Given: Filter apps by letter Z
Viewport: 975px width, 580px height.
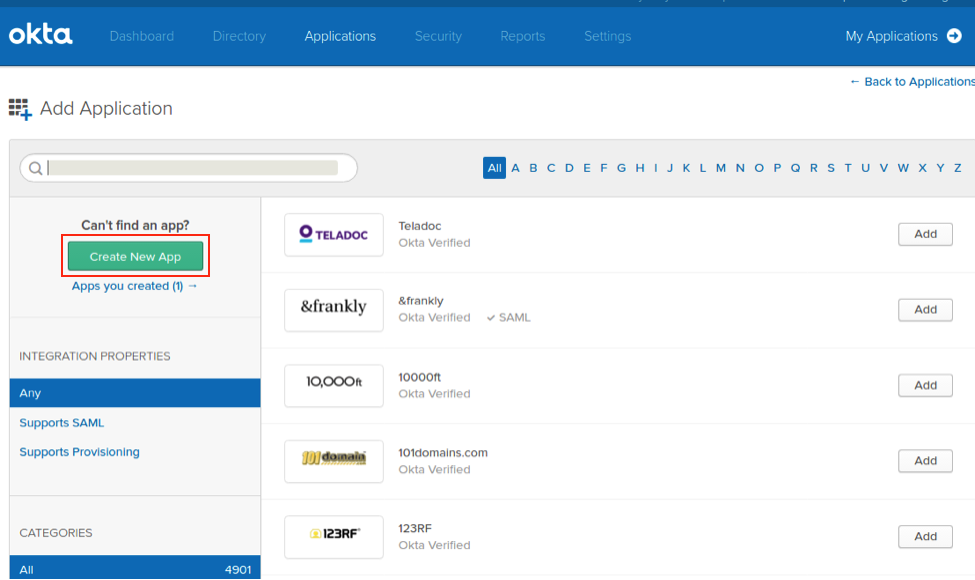Looking at the screenshot, I should [x=958, y=168].
